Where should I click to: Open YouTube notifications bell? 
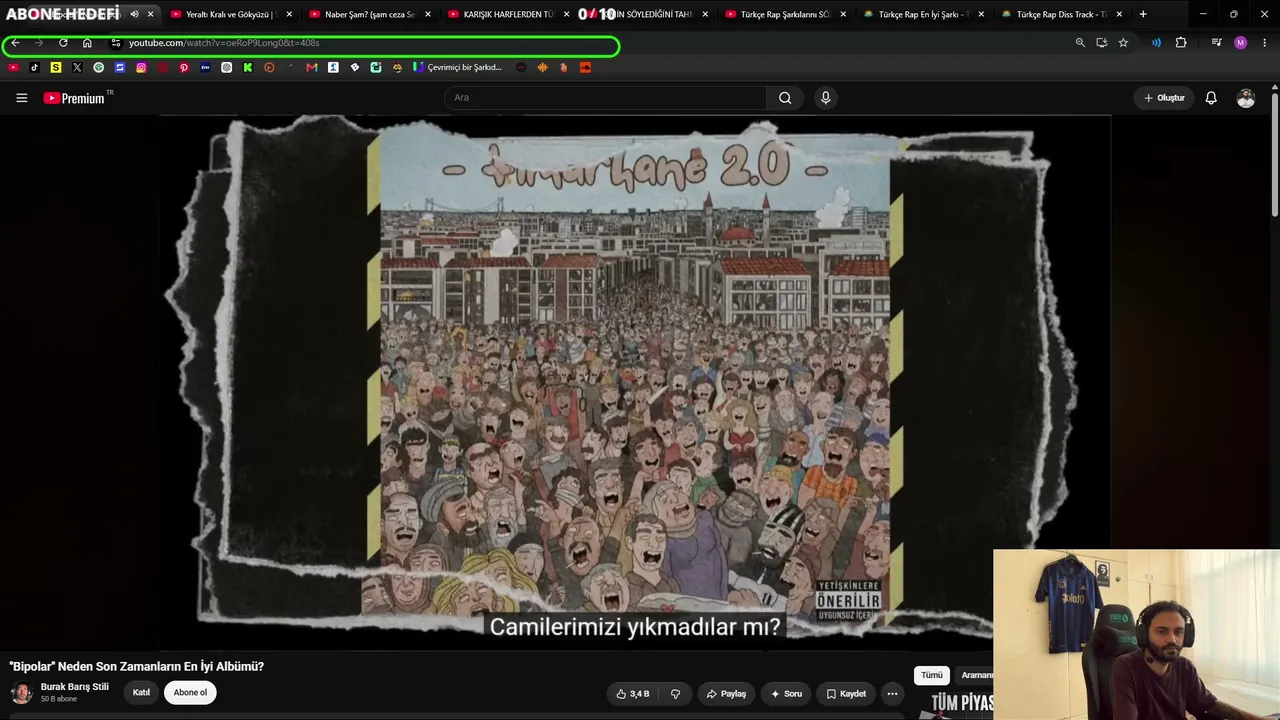(1211, 98)
